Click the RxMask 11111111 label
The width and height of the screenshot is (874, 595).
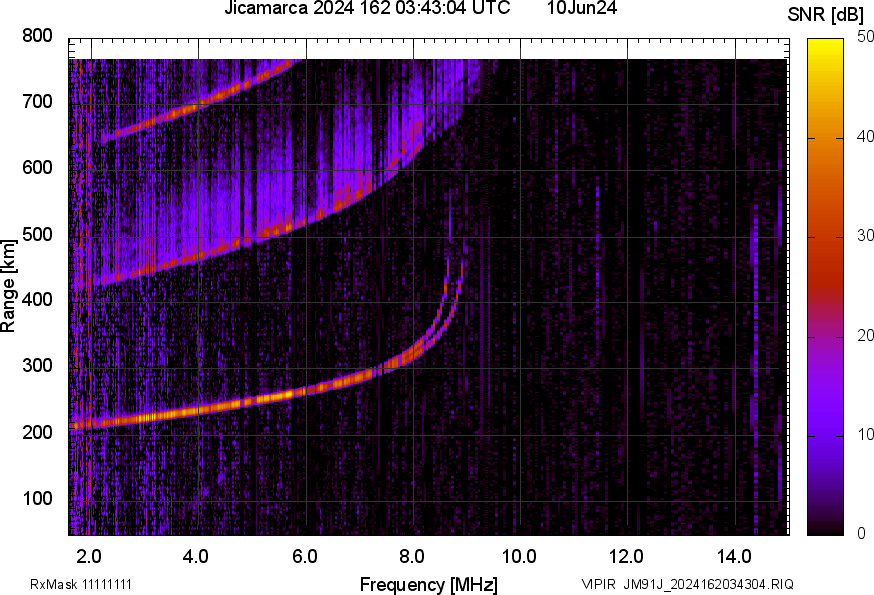[81, 584]
